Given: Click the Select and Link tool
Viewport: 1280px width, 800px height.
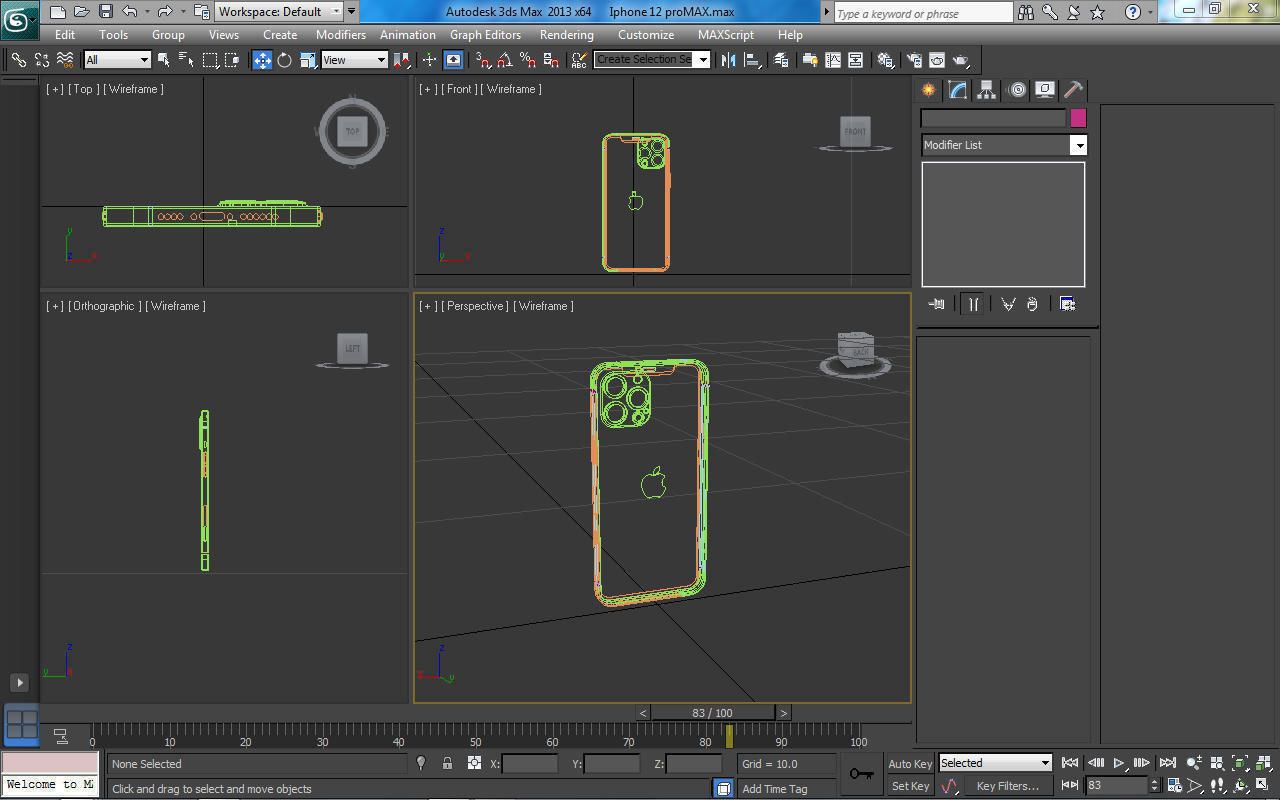Looking at the screenshot, I should point(18,60).
